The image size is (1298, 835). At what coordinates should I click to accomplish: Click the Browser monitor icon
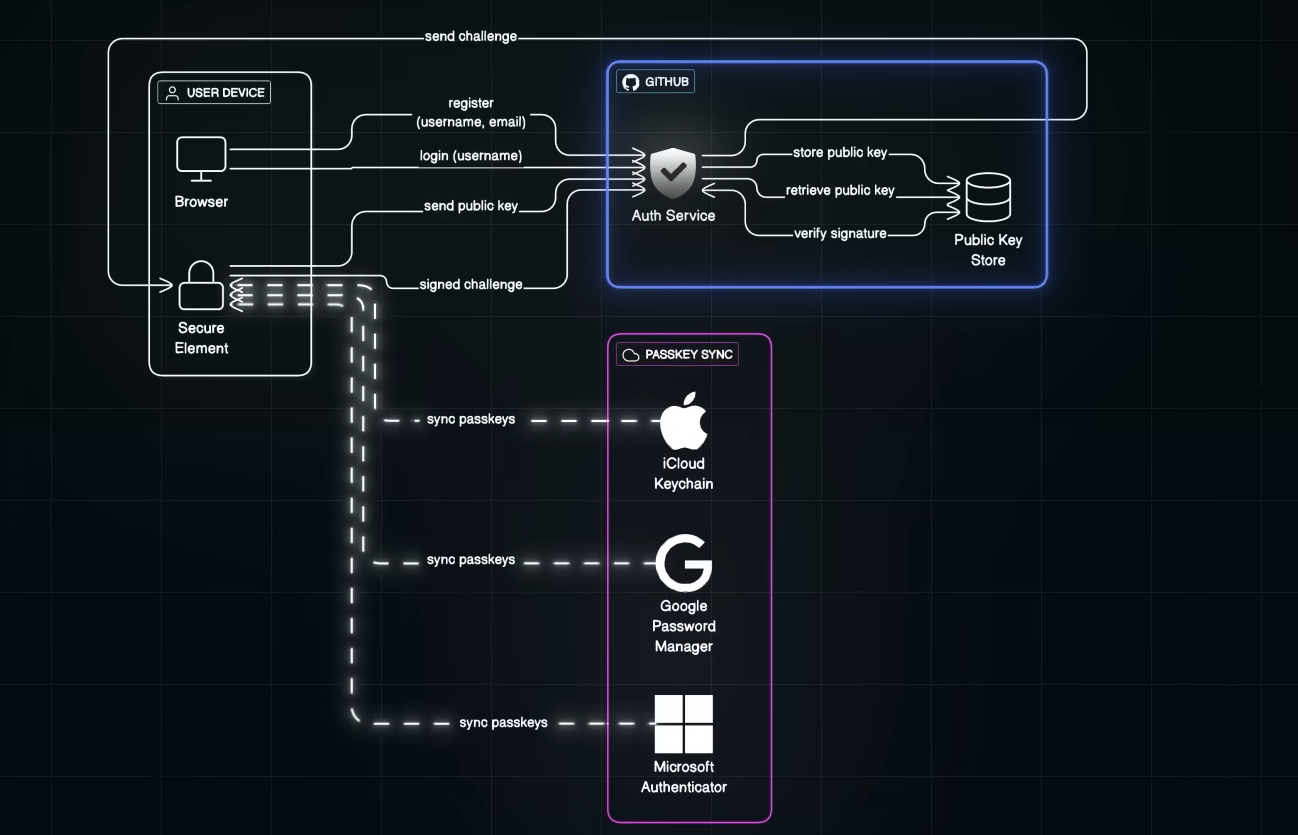tap(201, 159)
